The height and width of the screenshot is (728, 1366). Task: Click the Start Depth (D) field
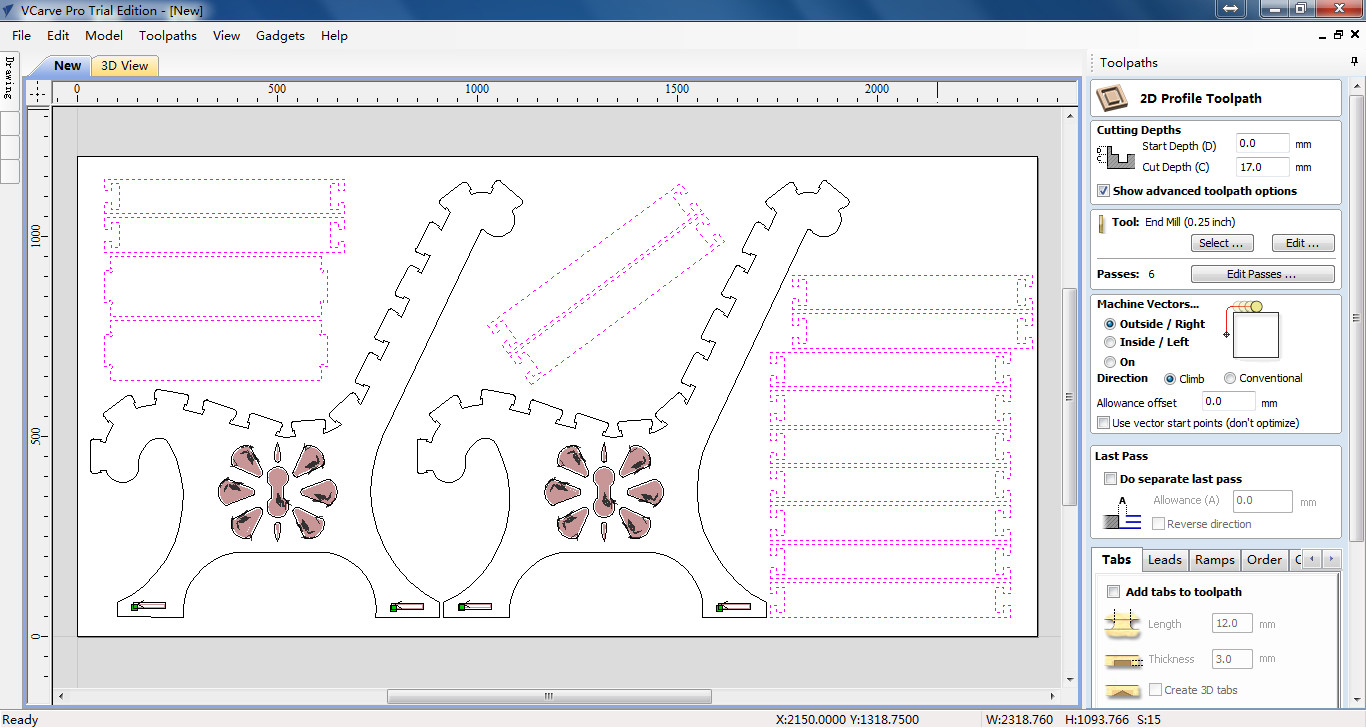click(x=1262, y=144)
